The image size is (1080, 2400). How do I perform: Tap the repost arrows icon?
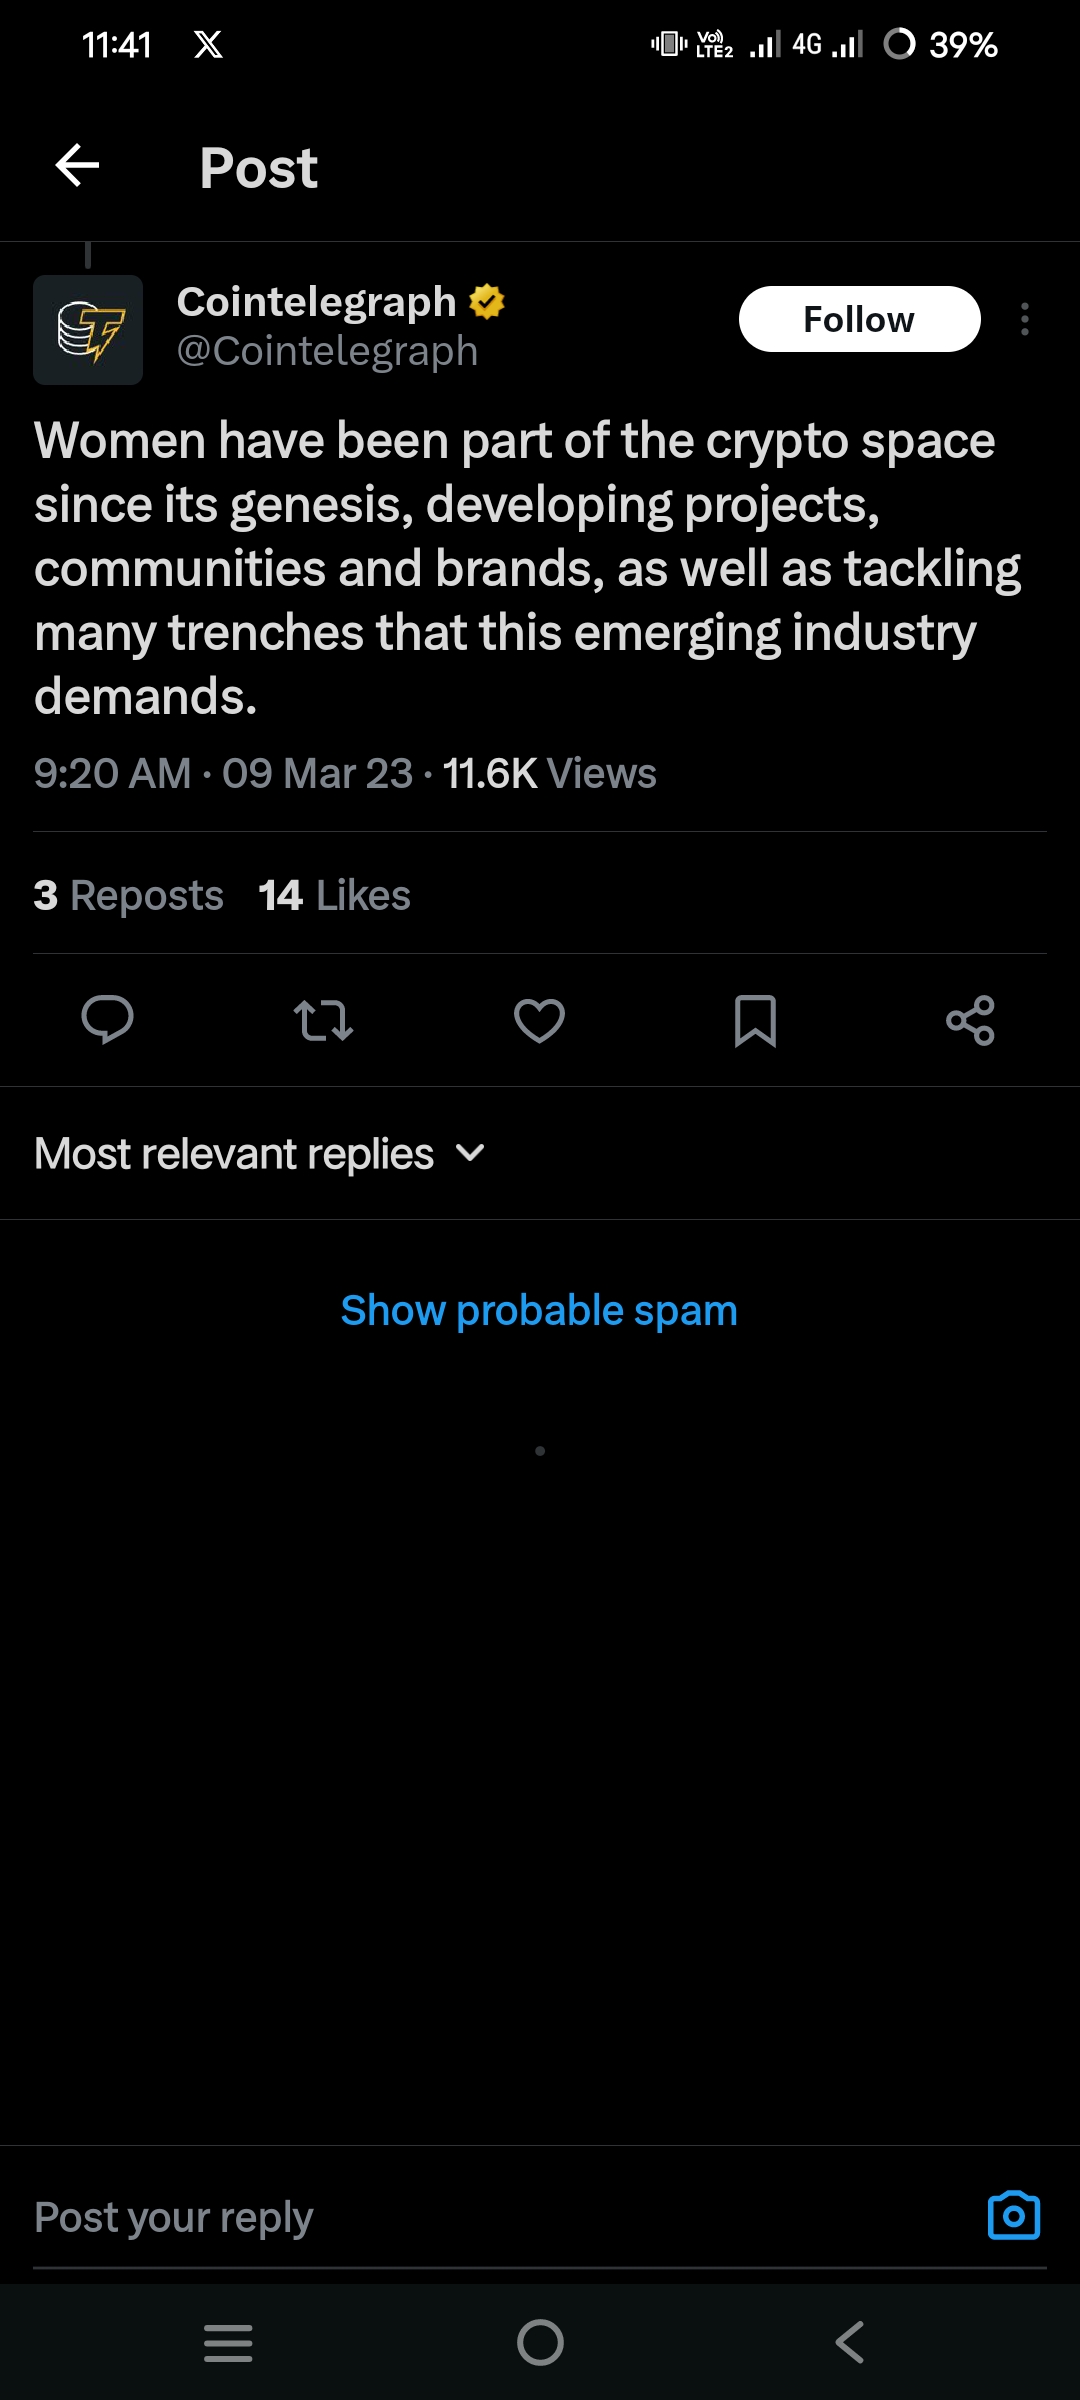pos(323,1020)
